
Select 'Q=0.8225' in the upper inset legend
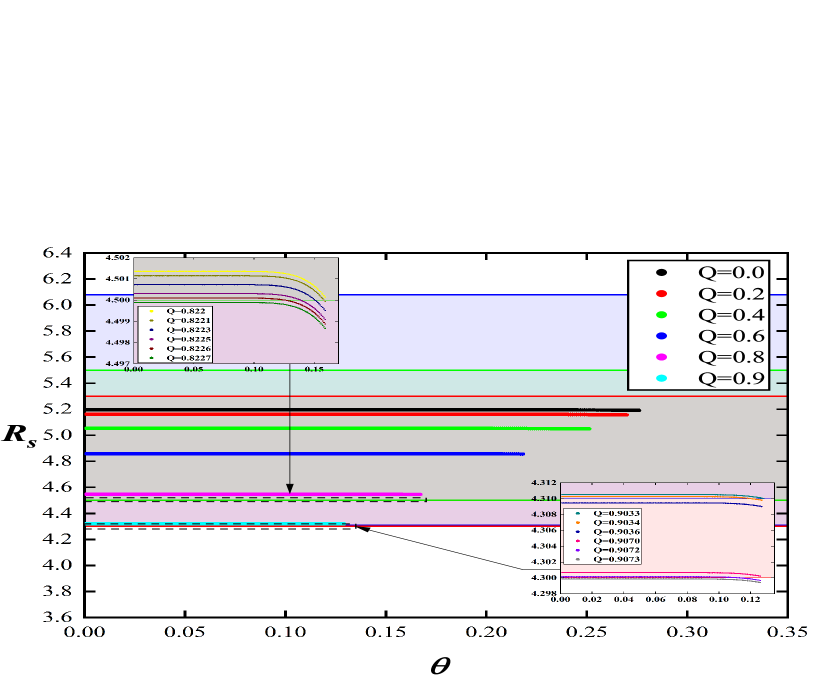(189, 339)
